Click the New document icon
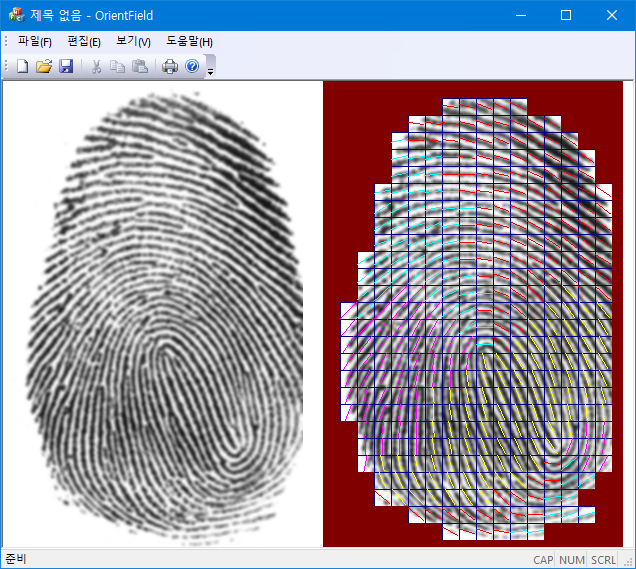Image resolution: width=636 pixels, height=569 pixels. click(22, 66)
